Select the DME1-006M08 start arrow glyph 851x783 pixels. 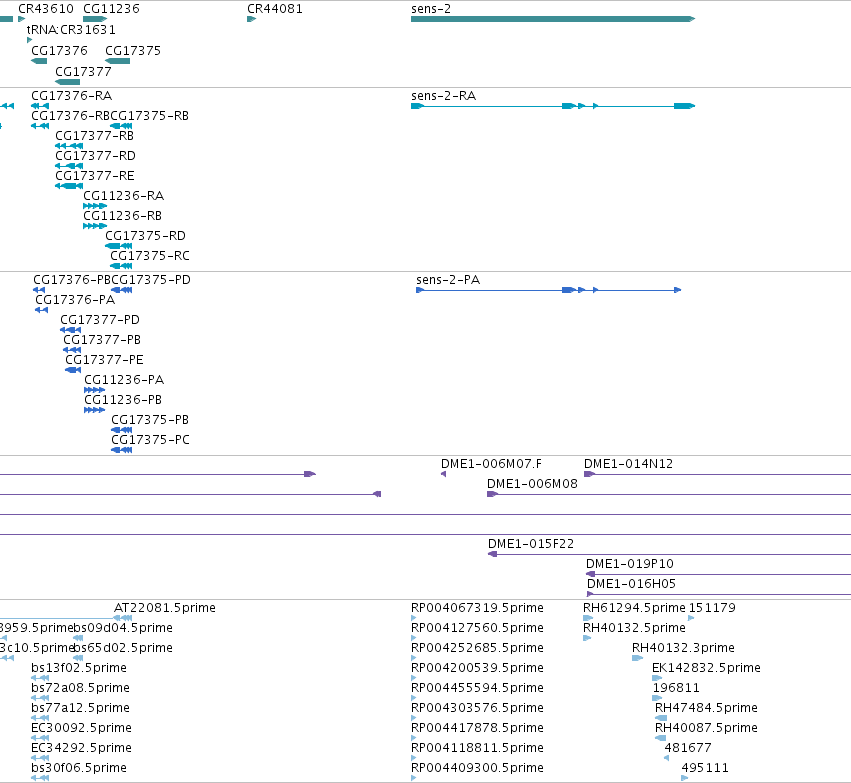point(492,494)
